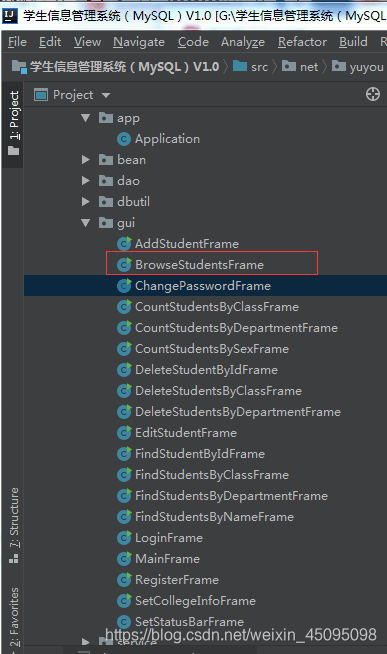Click the MainFrame class icon
Image resolution: width=387 pixels, height=654 pixels.
124,558
